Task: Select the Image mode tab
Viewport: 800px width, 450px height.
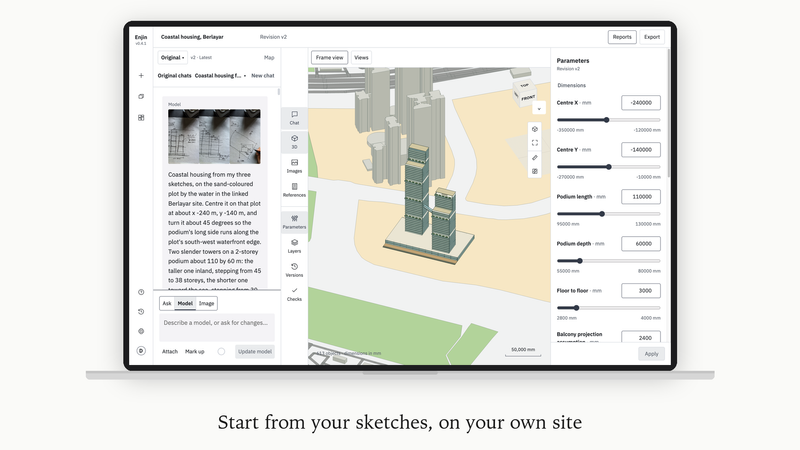Action: (207, 304)
